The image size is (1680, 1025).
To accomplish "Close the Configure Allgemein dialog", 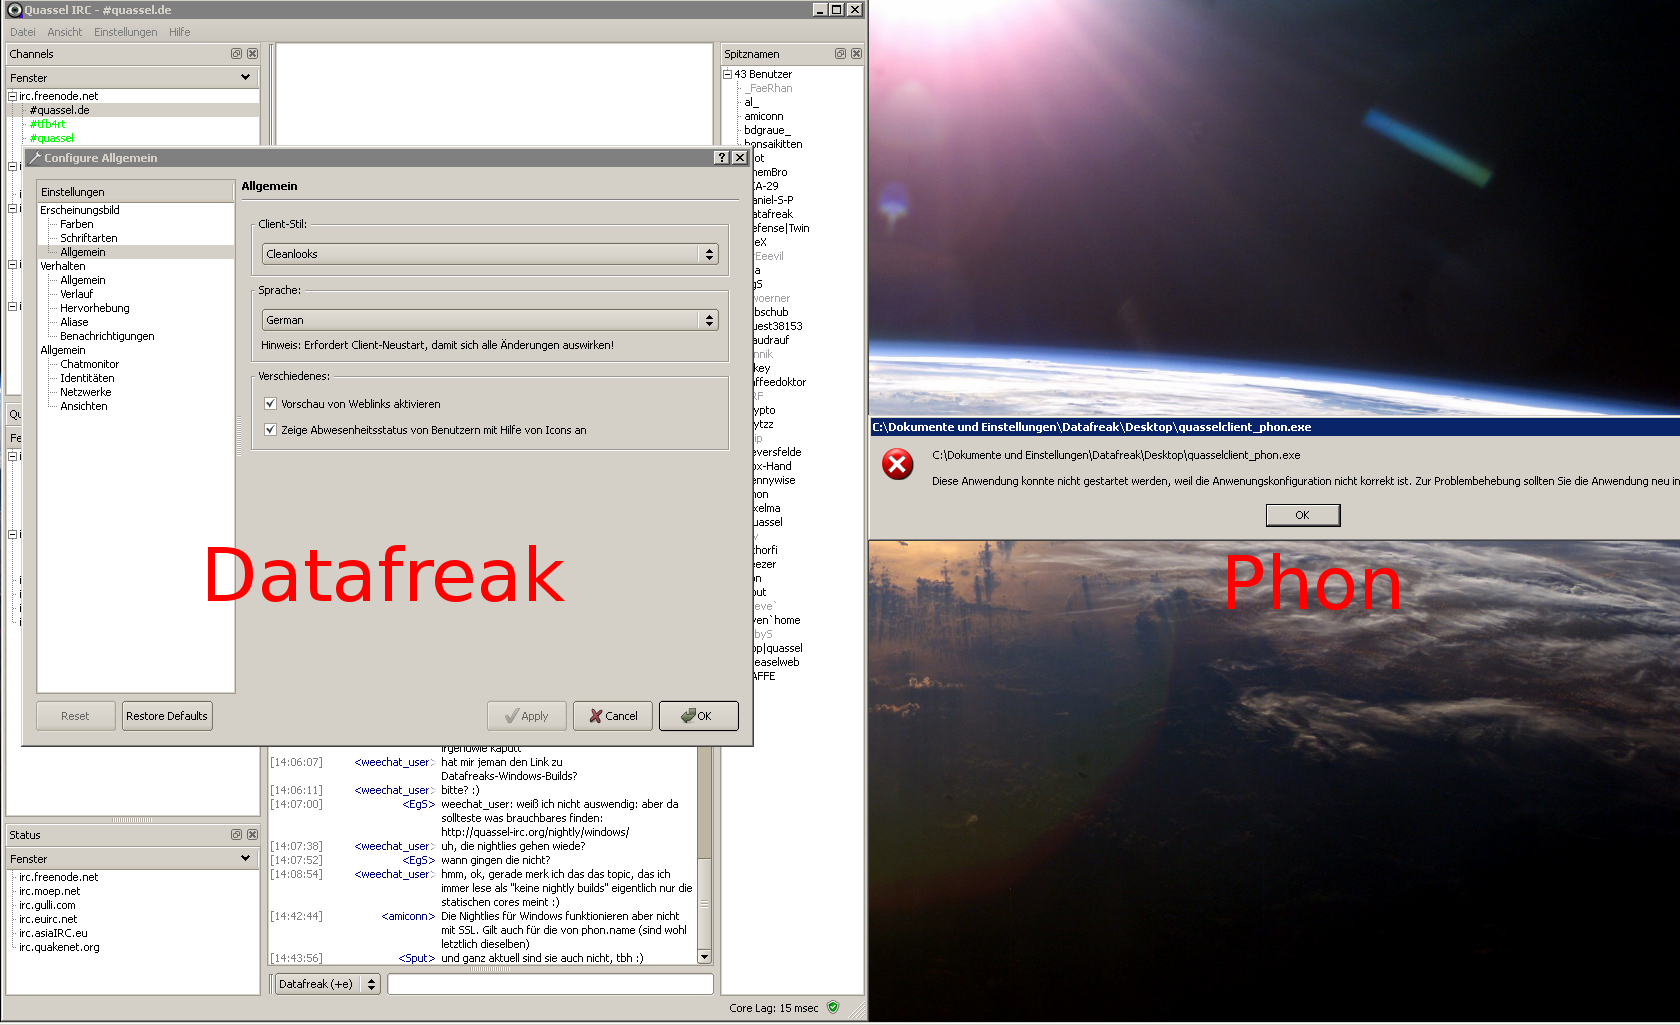I will click(x=740, y=157).
